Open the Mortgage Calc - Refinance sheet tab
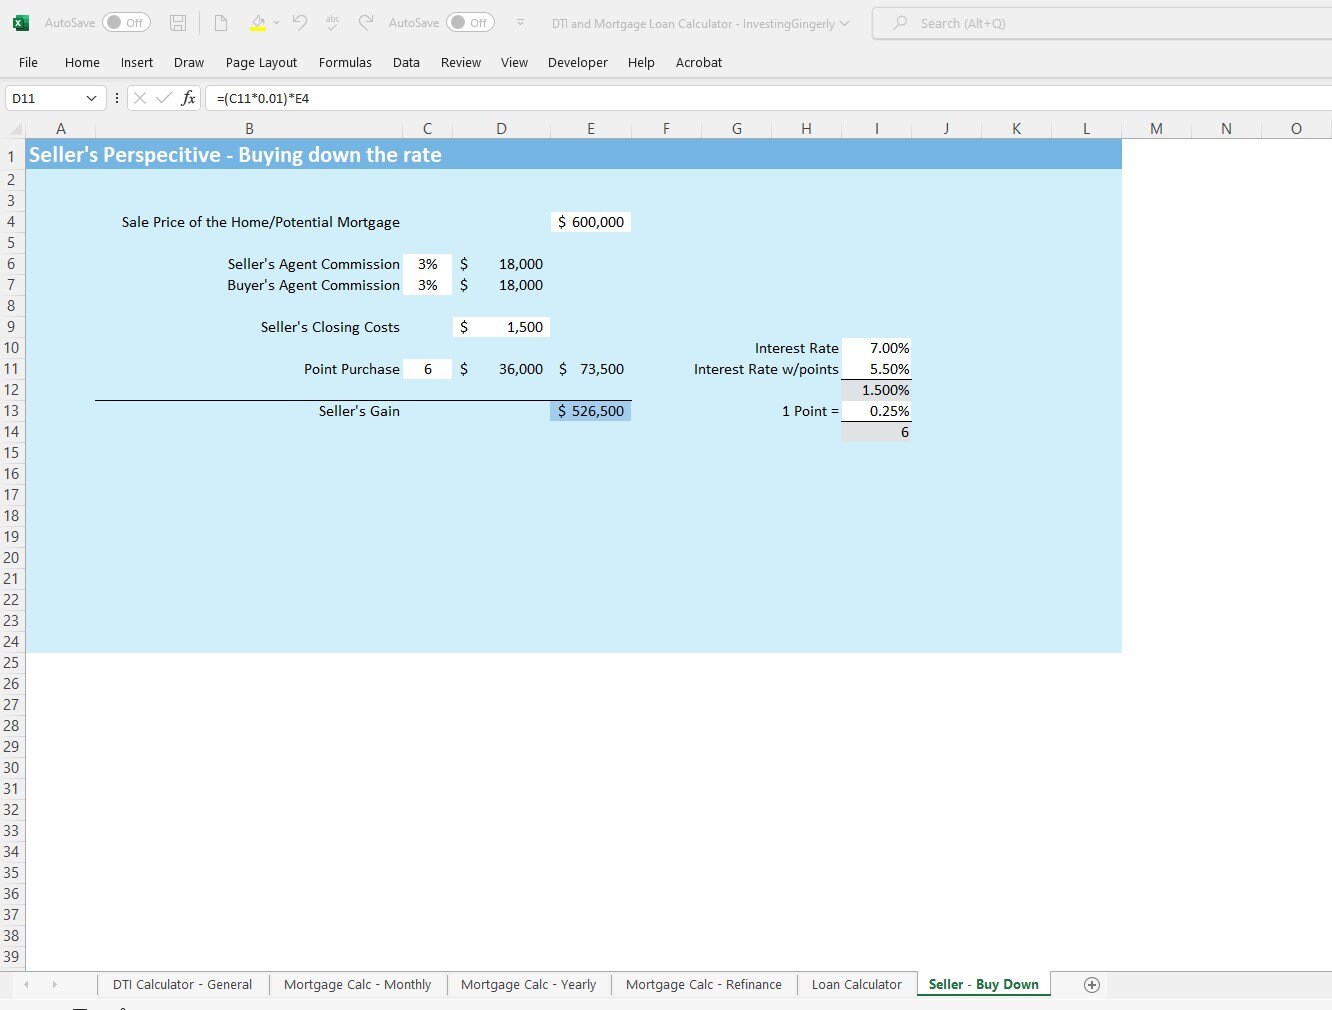1332x1010 pixels. click(703, 984)
